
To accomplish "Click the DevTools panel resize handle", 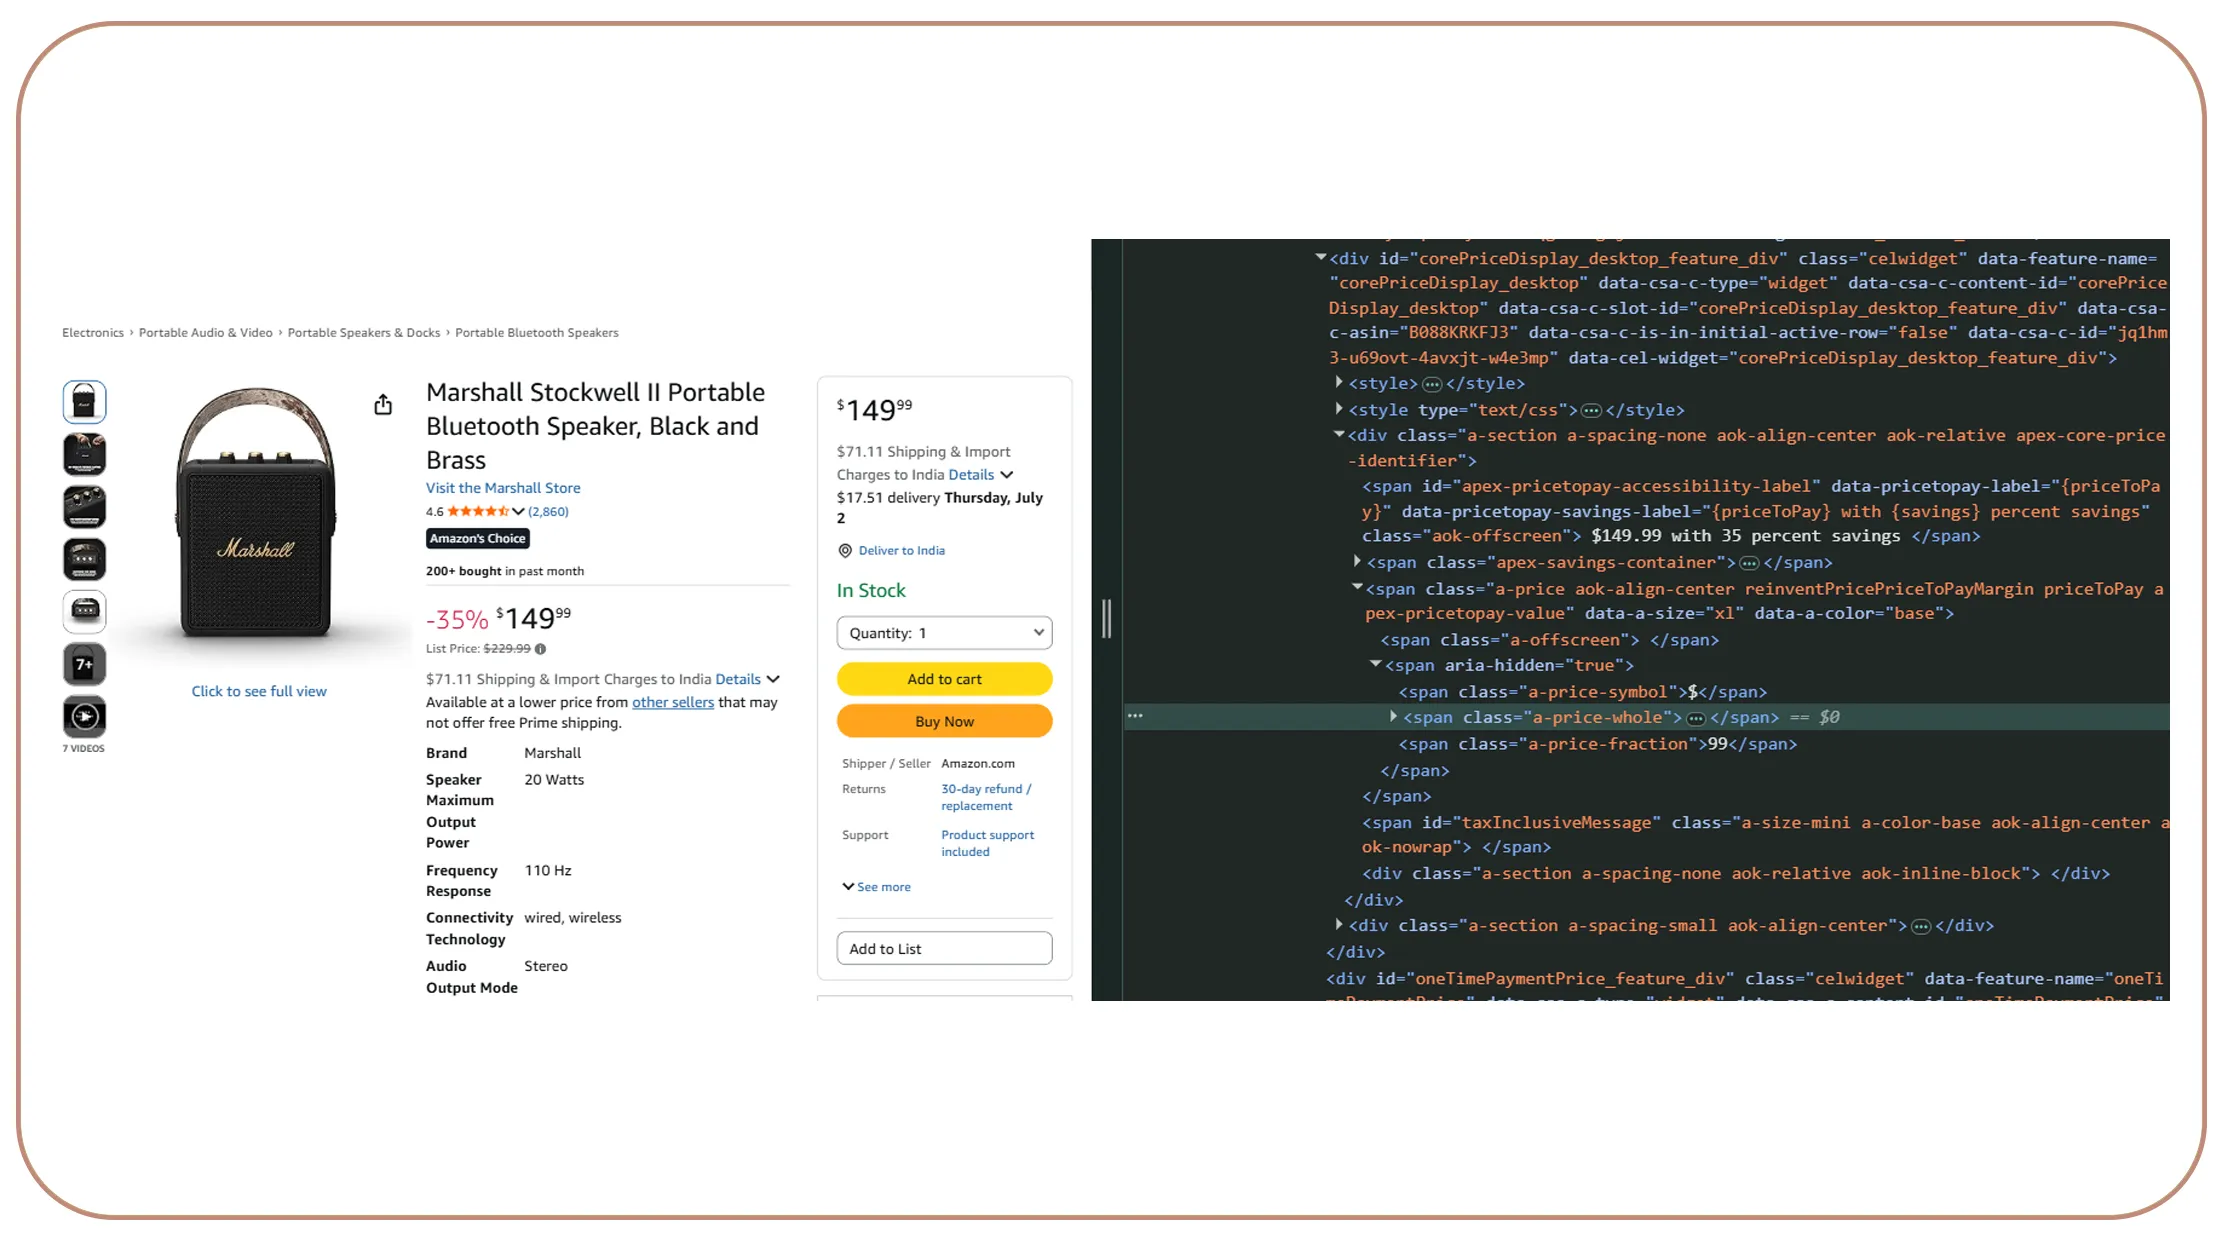I will [x=1106, y=619].
